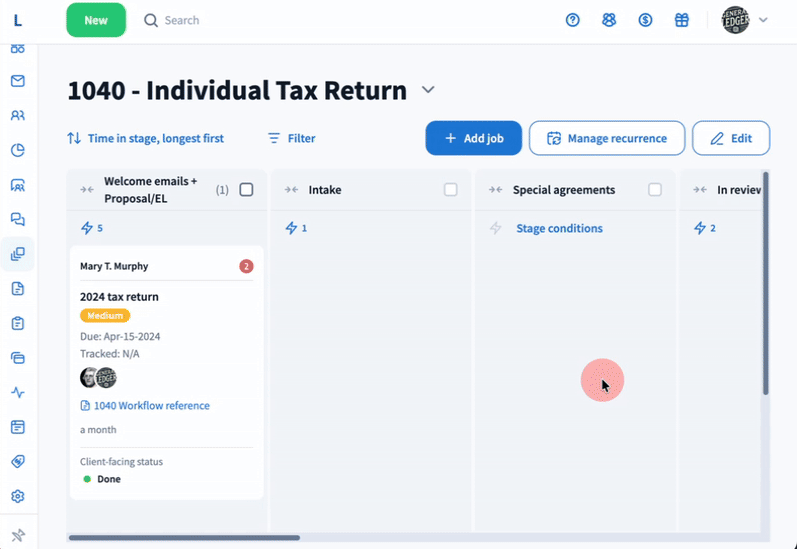Viewport: 797px width, 549px height.
Task: Click the pin icon in sidebar
Action: coord(17,535)
